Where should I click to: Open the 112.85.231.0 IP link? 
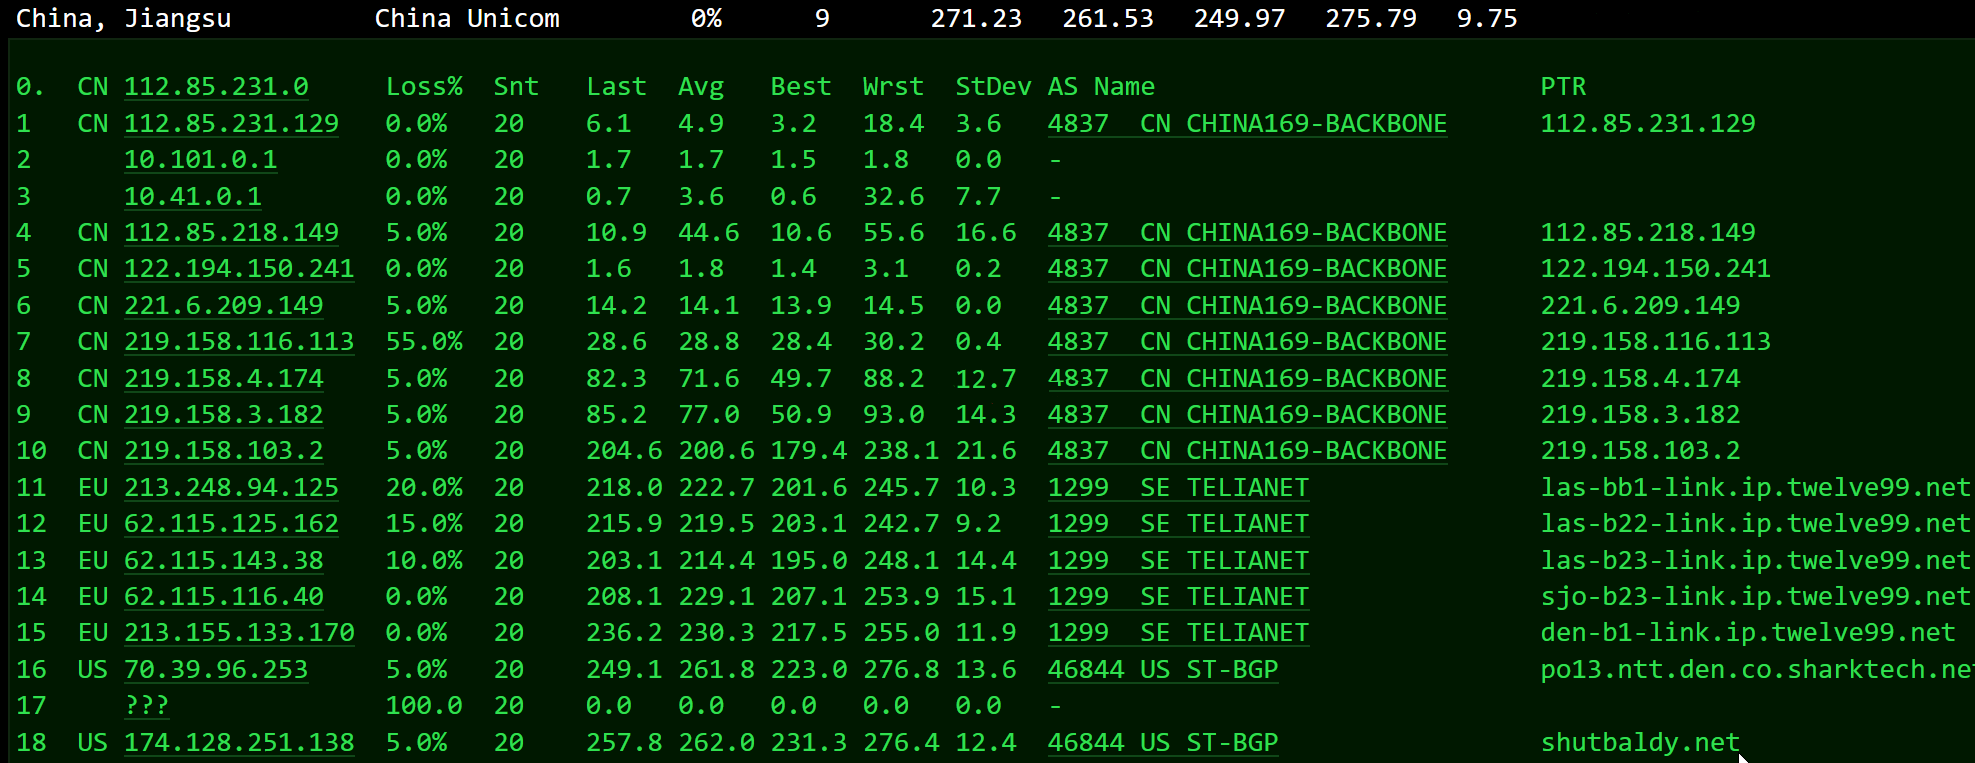(216, 87)
